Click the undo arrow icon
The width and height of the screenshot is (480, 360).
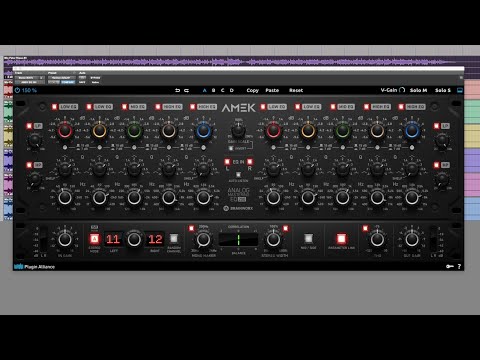(x=177, y=90)
